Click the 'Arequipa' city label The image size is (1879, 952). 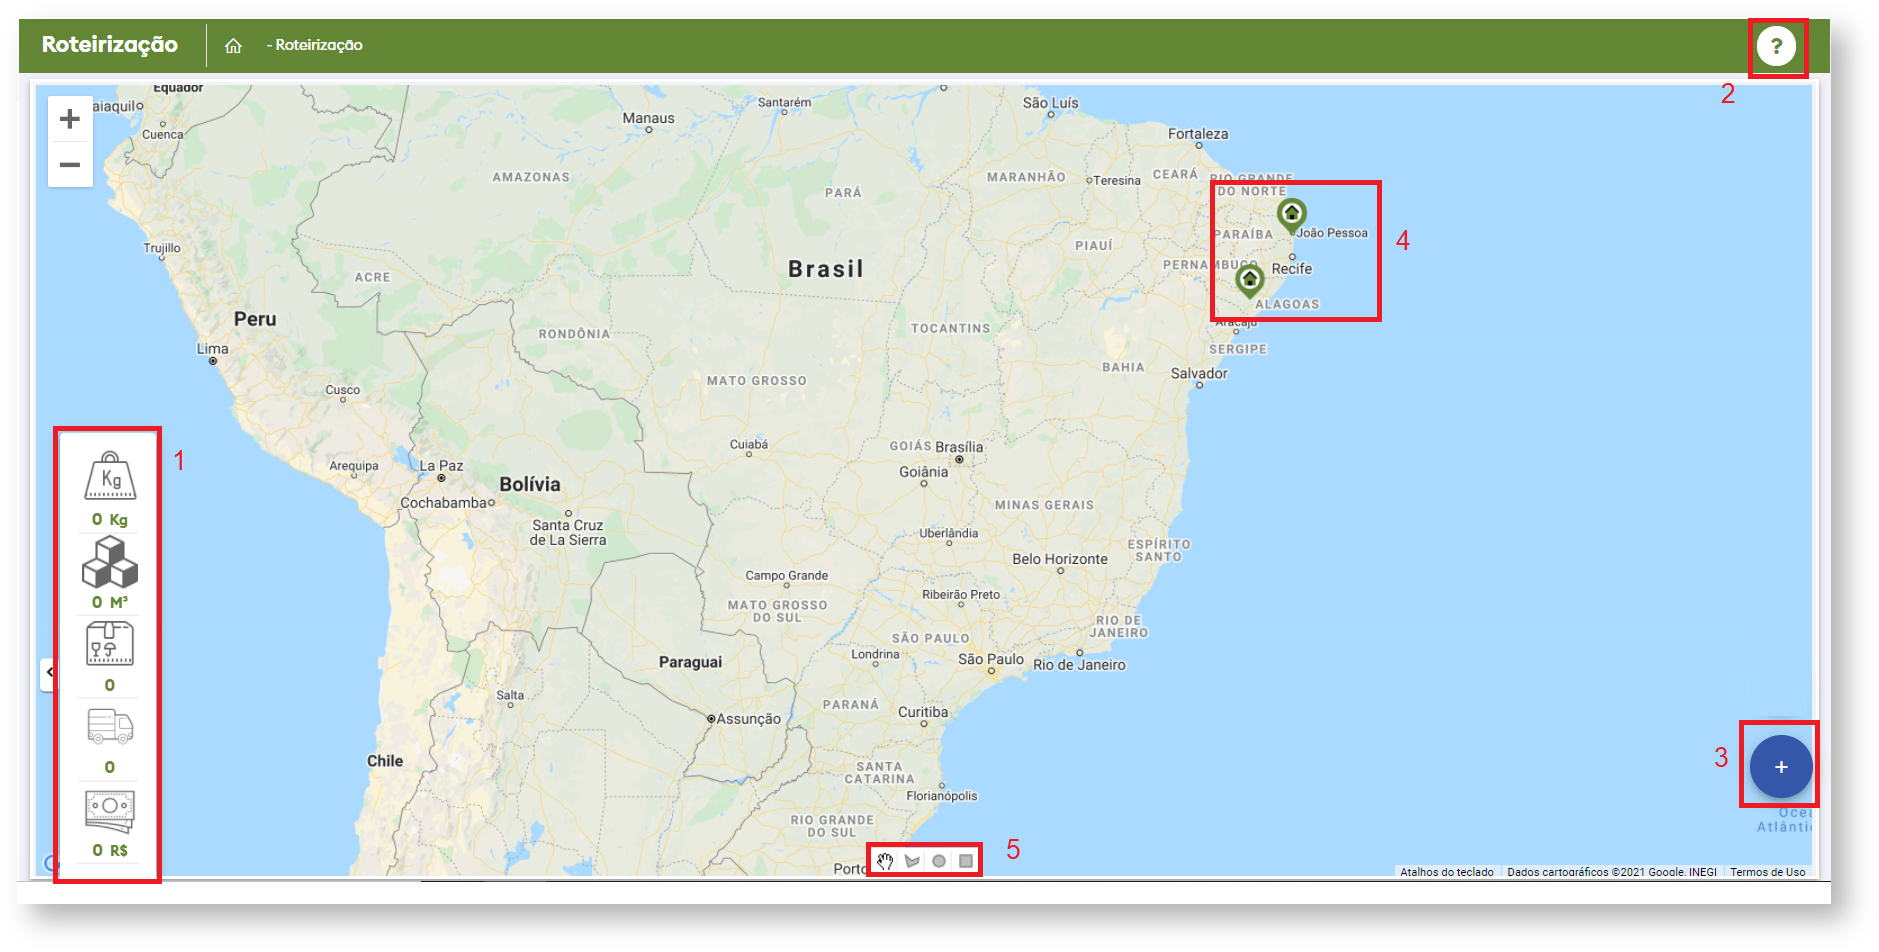coord(354,466)
